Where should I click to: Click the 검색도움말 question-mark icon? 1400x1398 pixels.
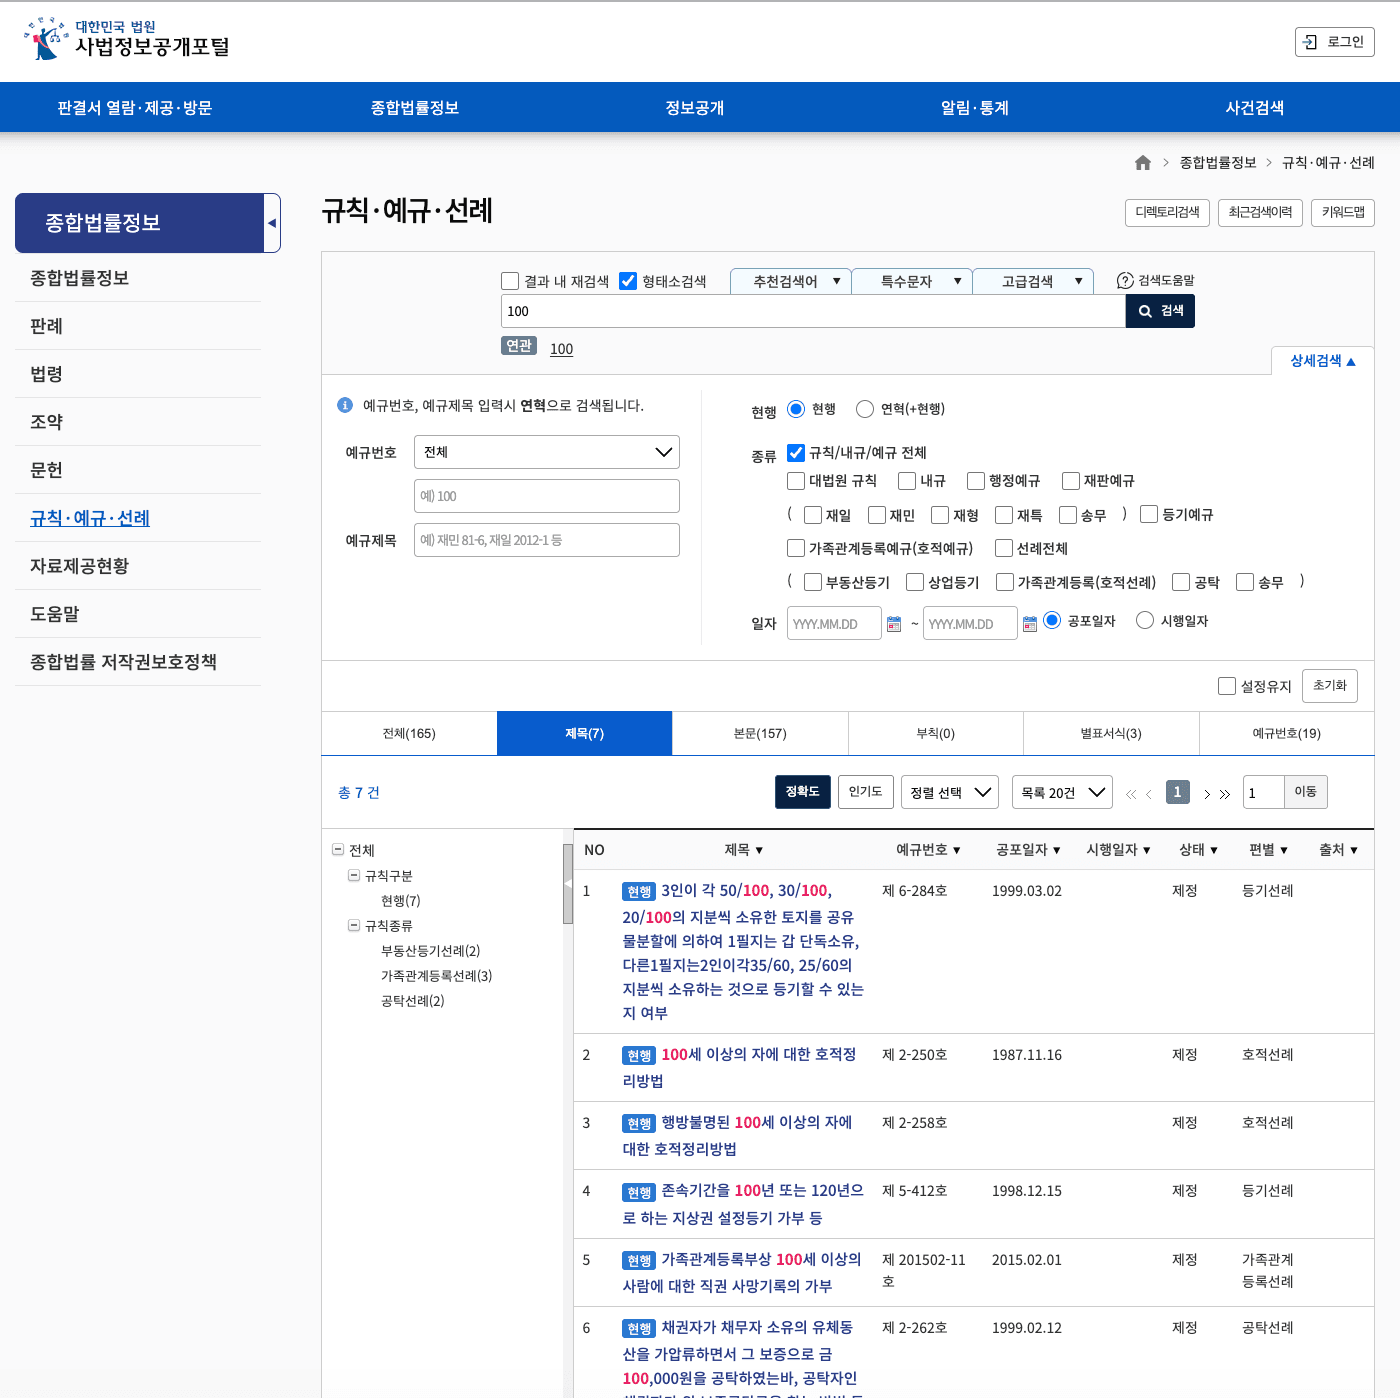click(1125, 281)
